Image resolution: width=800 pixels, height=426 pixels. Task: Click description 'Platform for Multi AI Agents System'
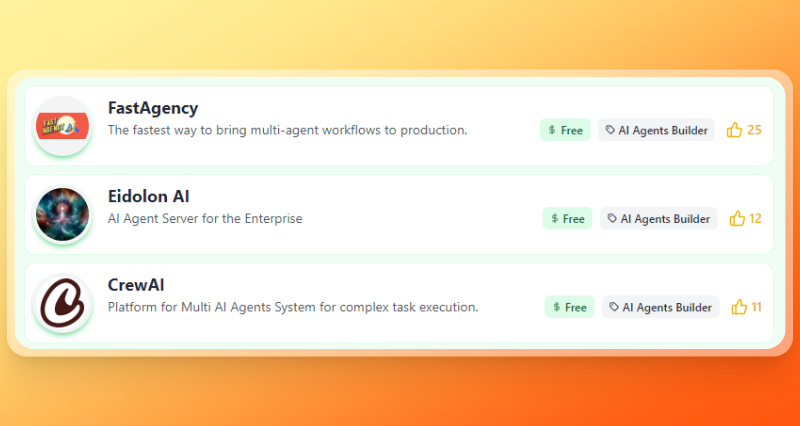click(293, 307)
